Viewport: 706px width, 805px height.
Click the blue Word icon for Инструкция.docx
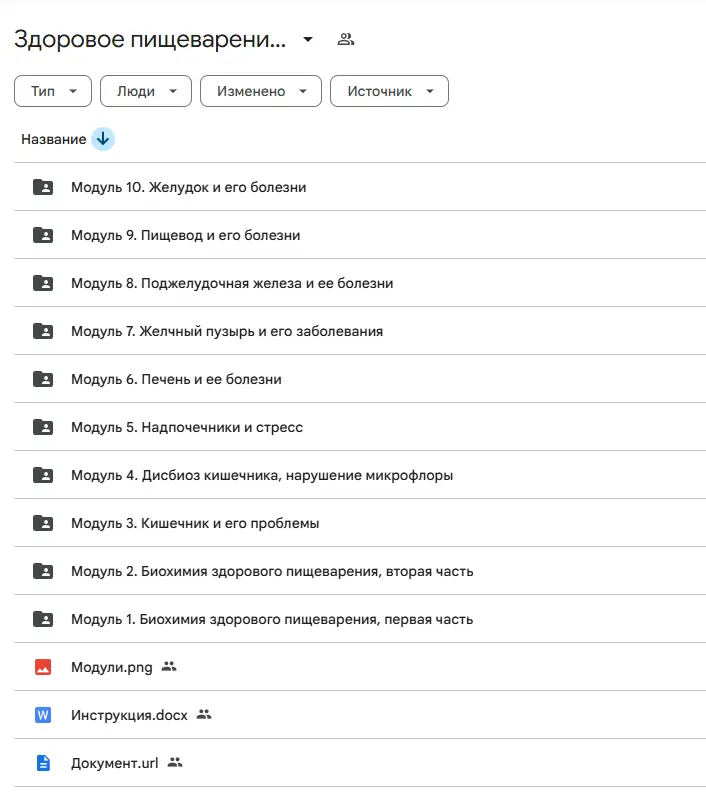42,715
